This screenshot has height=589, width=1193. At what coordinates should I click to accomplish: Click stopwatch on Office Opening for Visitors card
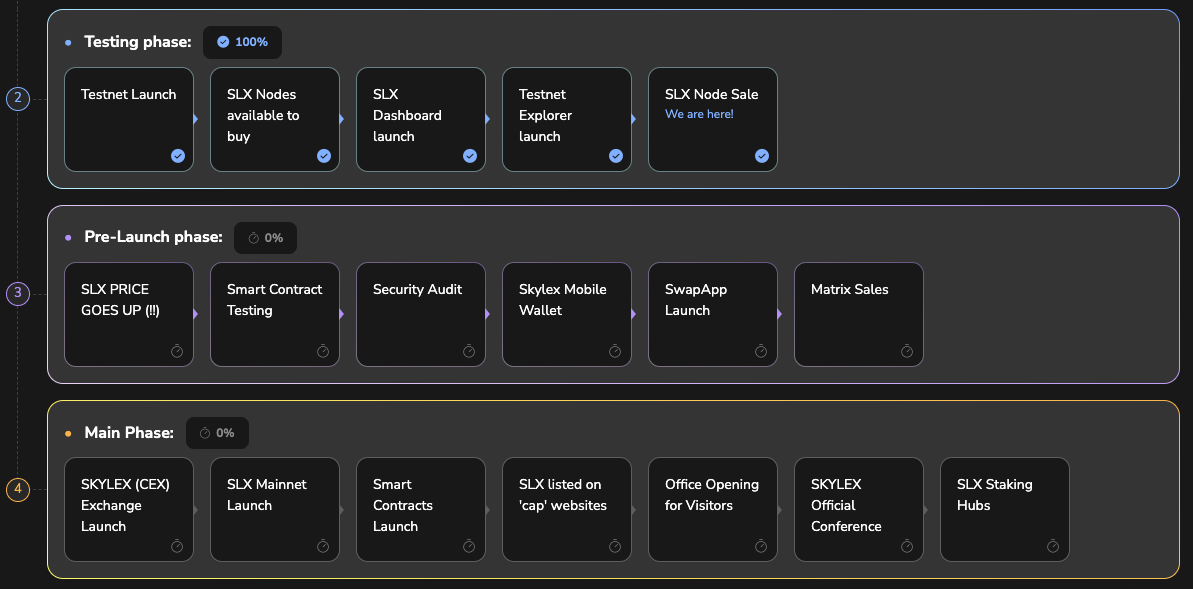click(761, 546)
